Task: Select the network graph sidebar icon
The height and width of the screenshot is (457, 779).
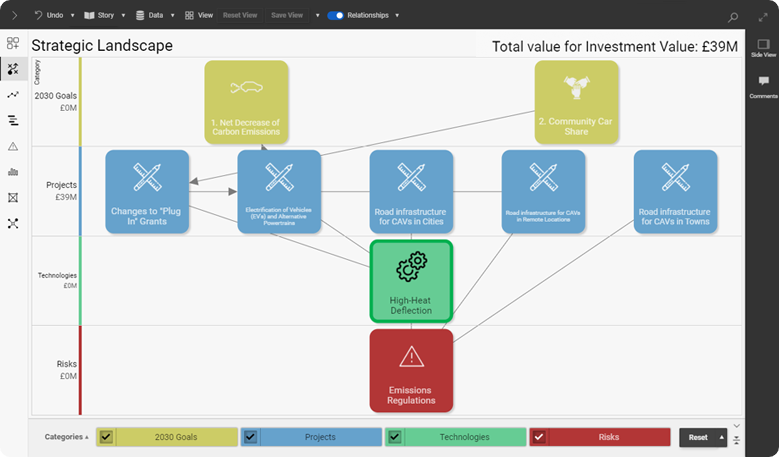Action: [x=13, y=223]
